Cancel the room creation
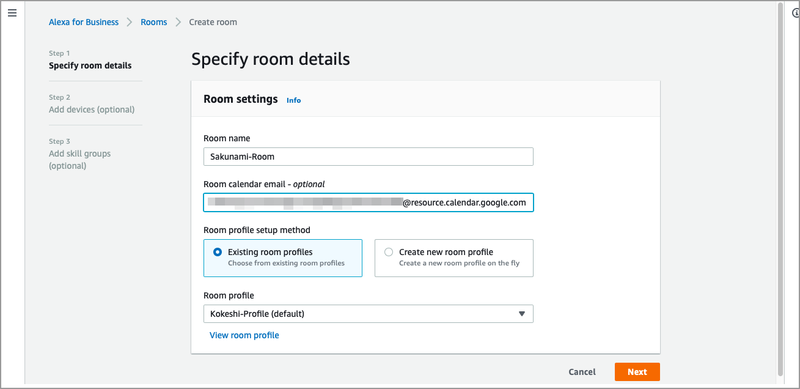 [x=582, y=372]
